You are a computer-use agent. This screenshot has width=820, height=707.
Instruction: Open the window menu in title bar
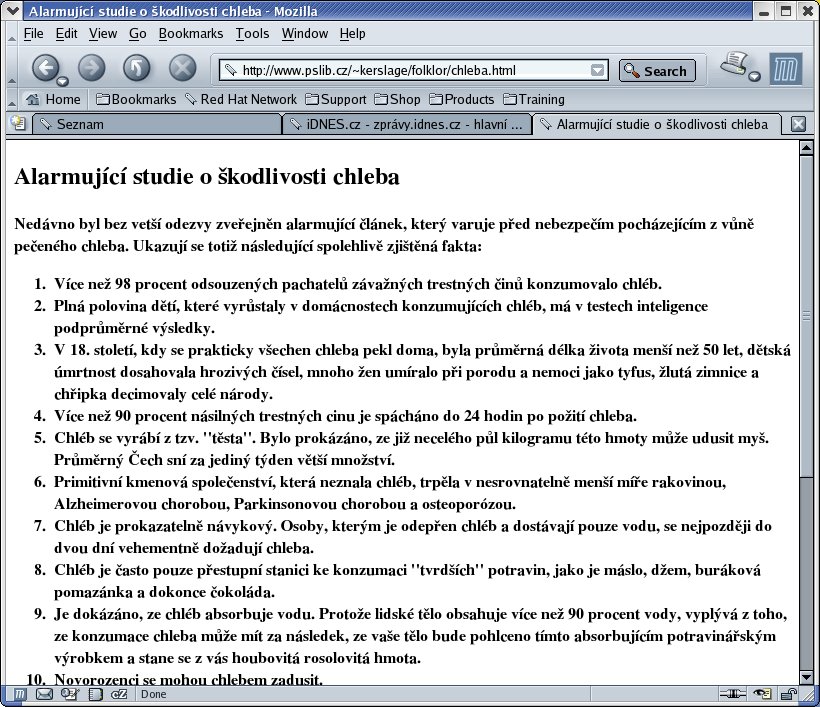coord(13,10)
